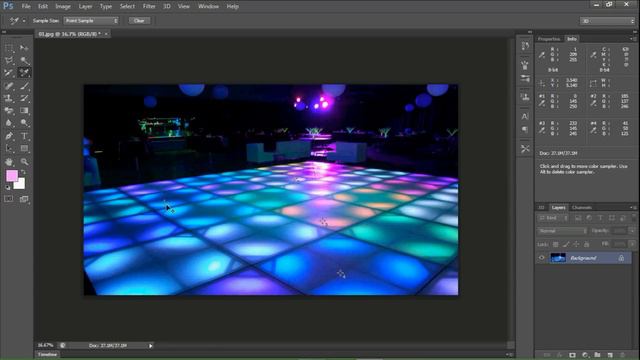This screenshot has width=640, height=360.
Task: Select the Path Selection tool
Action: 9,149
